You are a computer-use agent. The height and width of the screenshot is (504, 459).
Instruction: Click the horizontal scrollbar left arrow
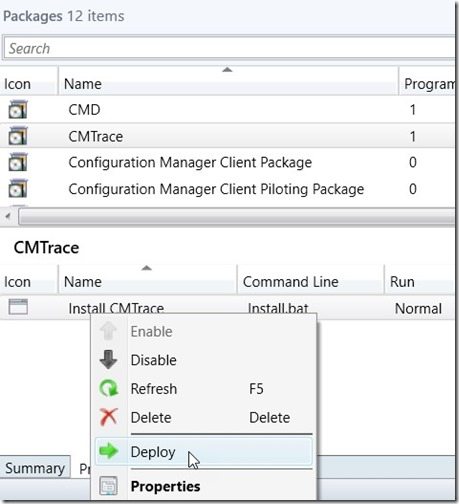coord(8,216)
